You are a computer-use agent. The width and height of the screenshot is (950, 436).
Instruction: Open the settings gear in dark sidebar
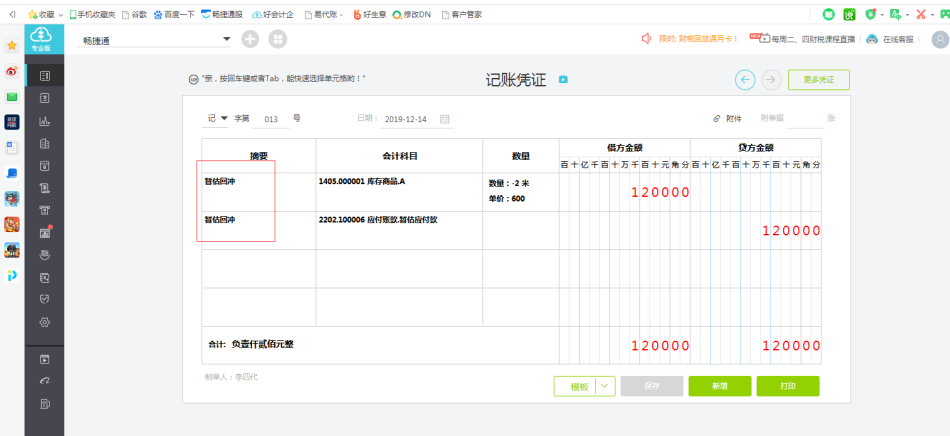44,322
